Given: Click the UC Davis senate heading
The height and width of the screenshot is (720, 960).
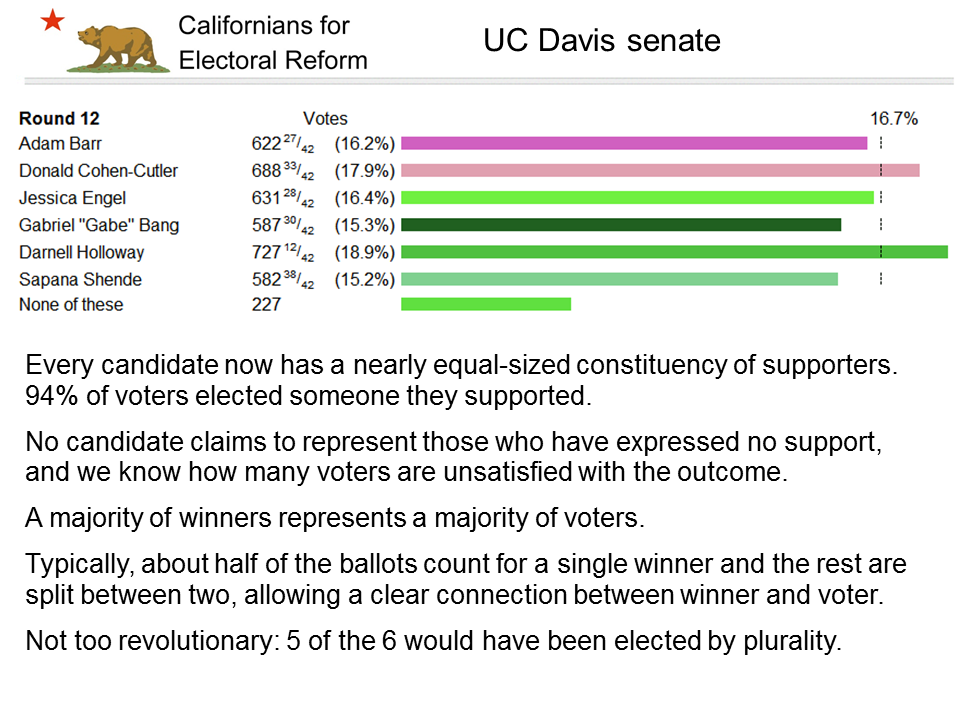Looking at the screenshot, I should coord(602,40).
